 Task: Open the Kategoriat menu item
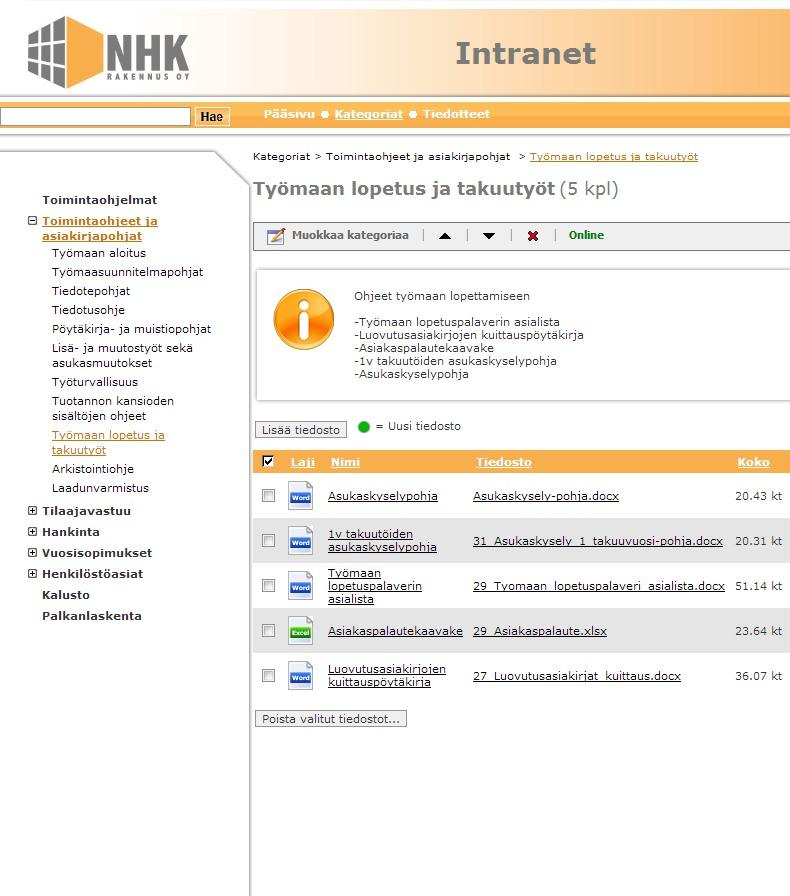click(369, 114)
